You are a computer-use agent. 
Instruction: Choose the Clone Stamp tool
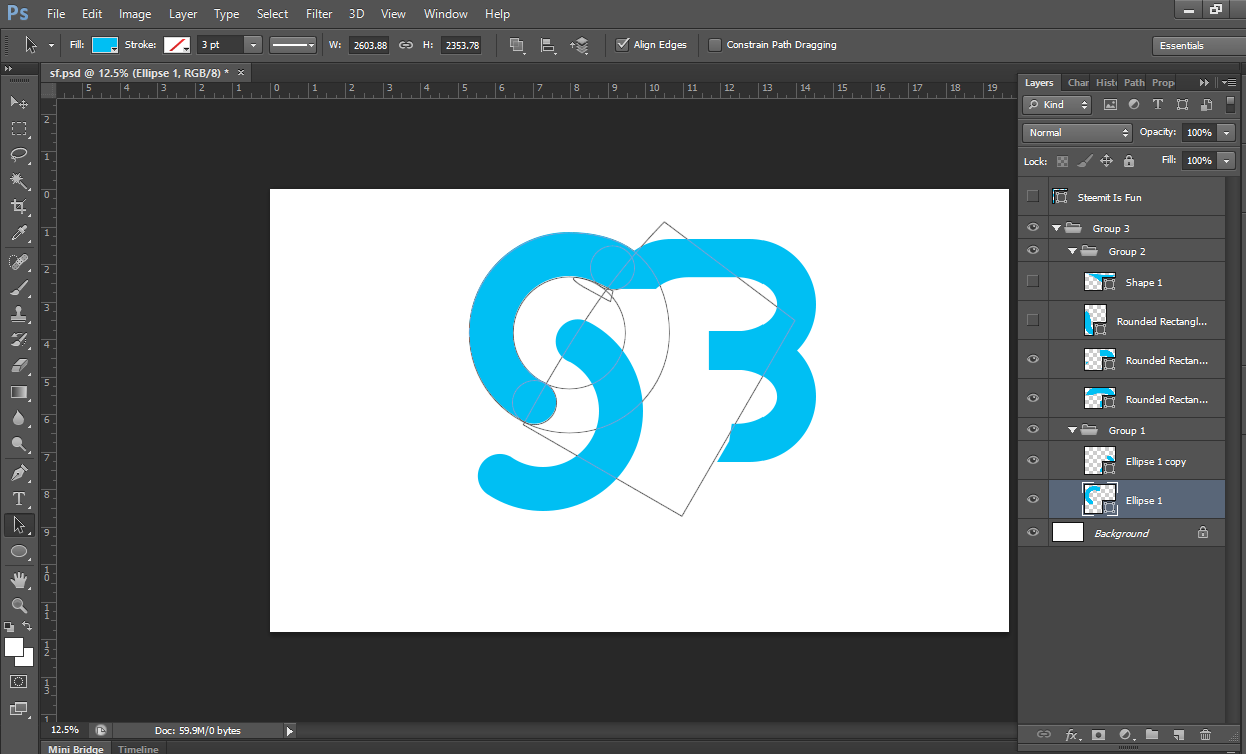pyautogui.click(x=19, y=314)
